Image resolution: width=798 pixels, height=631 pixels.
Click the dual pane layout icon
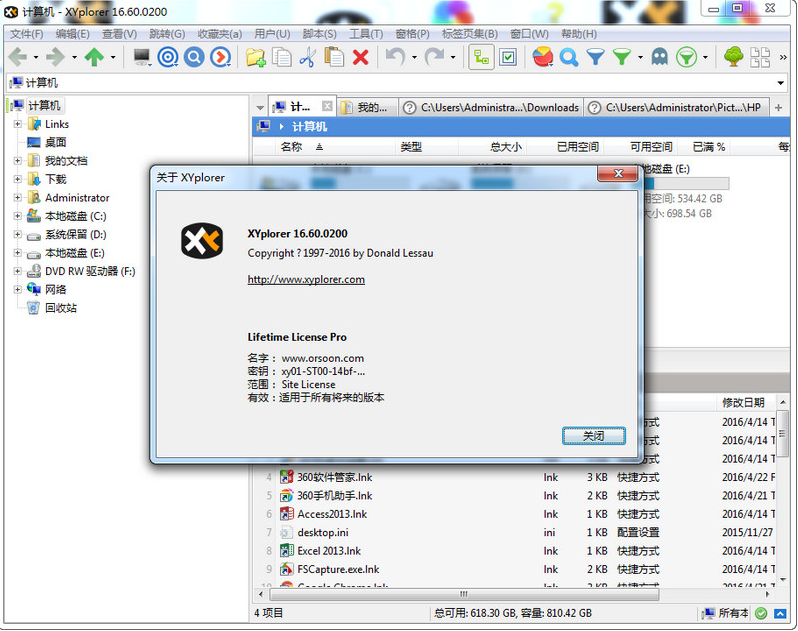(760, 57)
